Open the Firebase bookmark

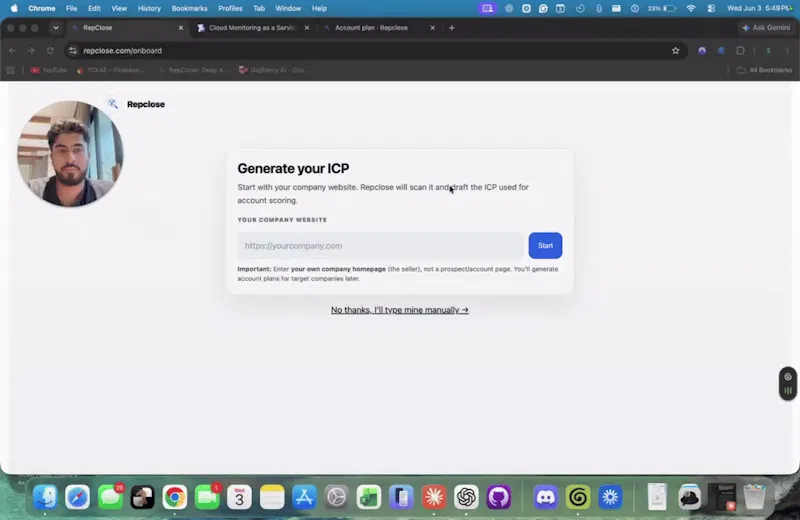110,70
